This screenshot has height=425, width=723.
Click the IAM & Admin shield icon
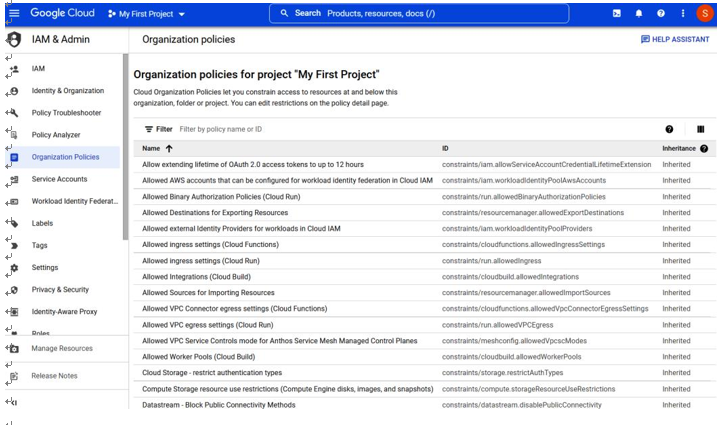14,39
